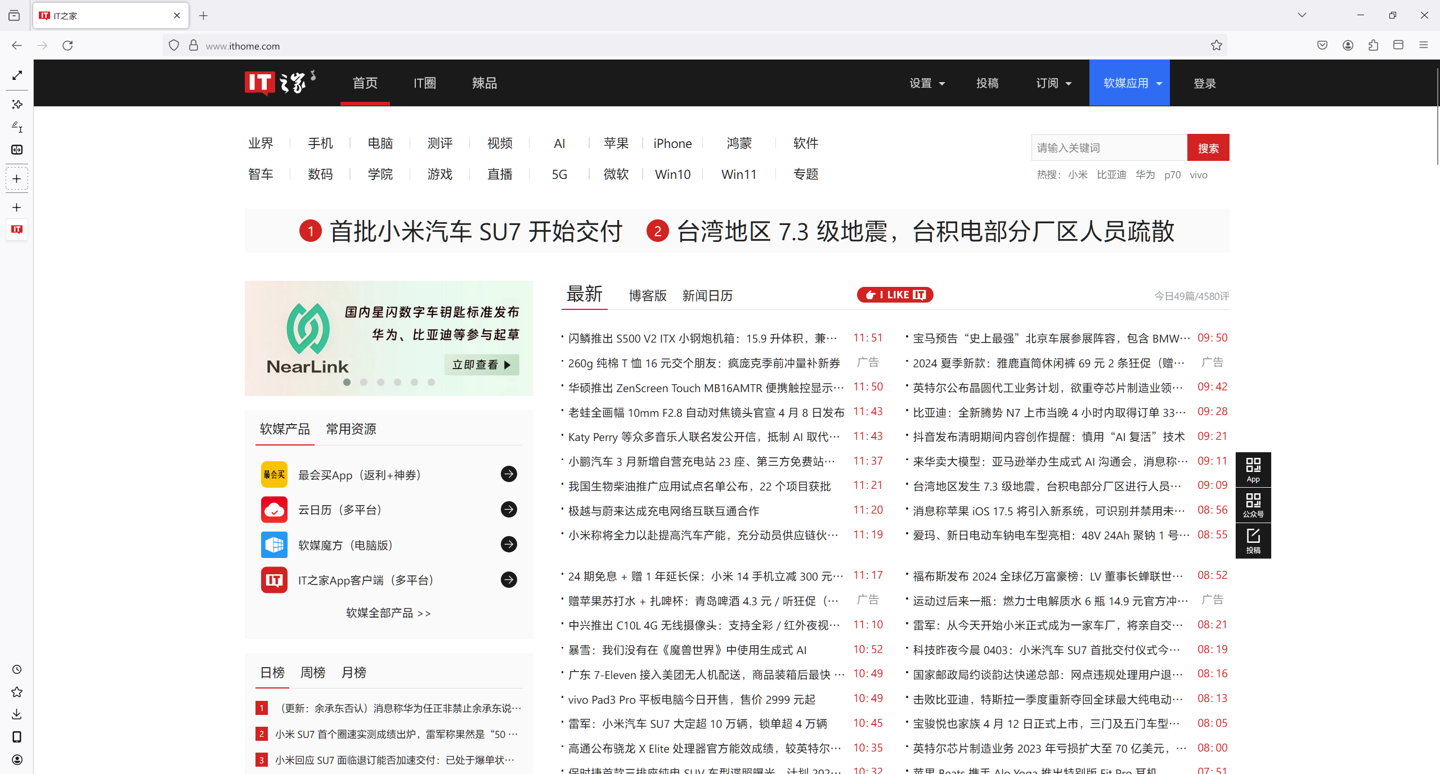The width and height of the screenshot is (1440, 774).
Task: Open the Extensions puzzle icon
Action: [x=1373, y=46]
